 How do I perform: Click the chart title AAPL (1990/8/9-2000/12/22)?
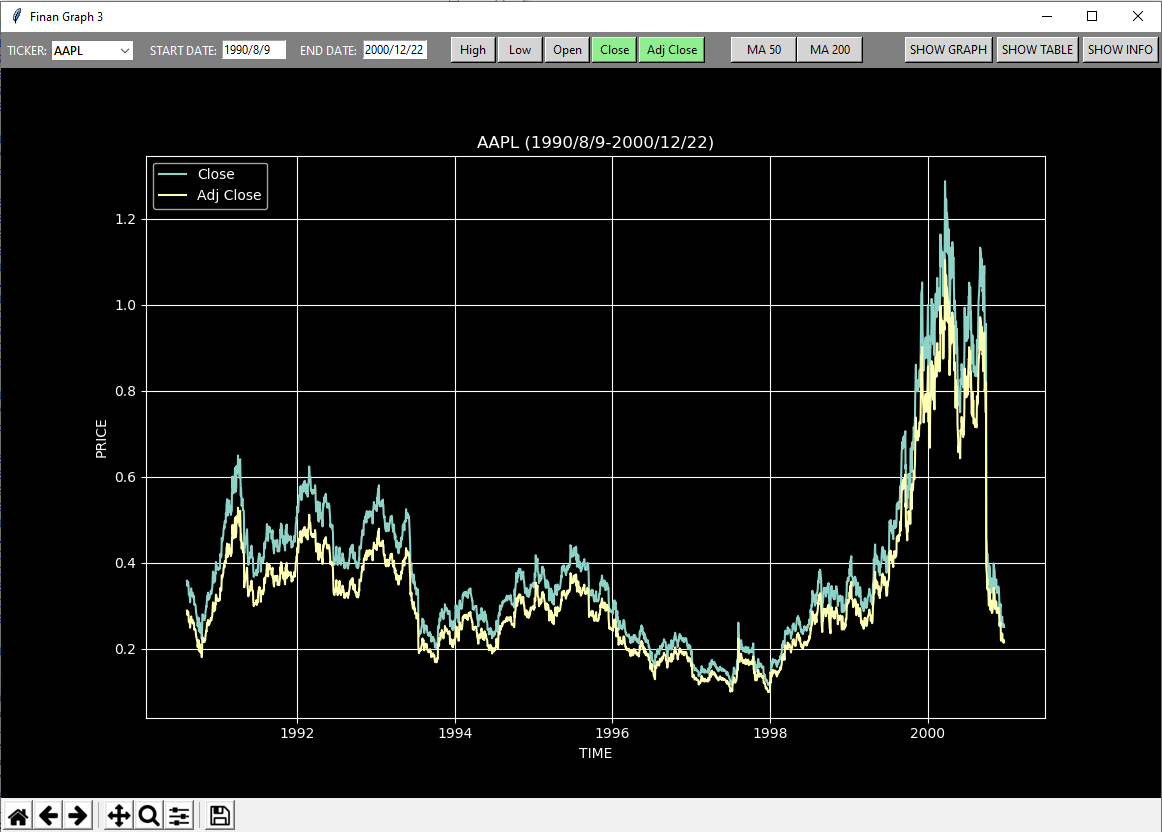[595, 142]
